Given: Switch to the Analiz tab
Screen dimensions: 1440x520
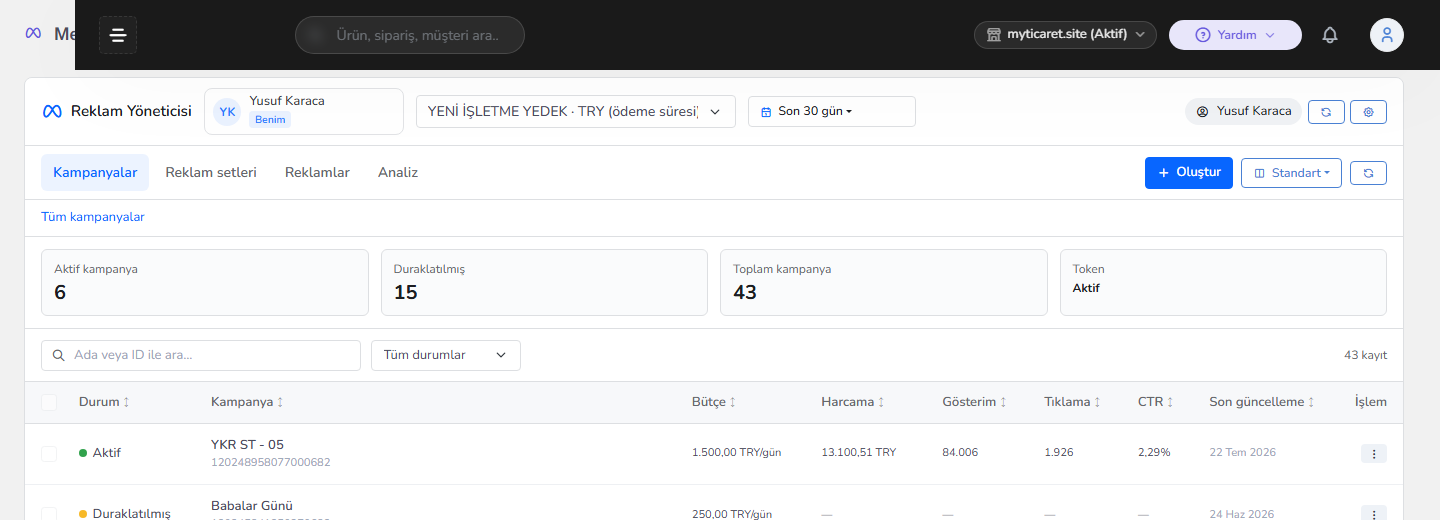Looking at the screenshot, I should click(398, 172).
